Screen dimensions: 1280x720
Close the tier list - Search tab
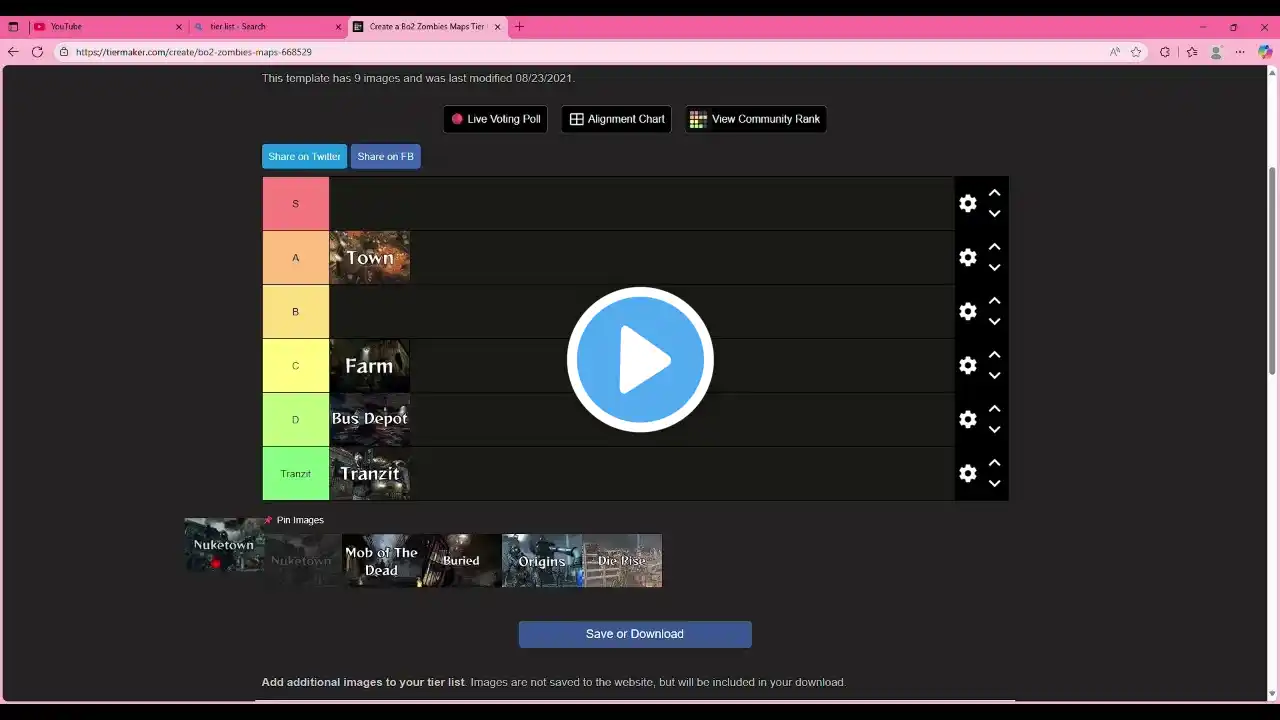point(338,27)
